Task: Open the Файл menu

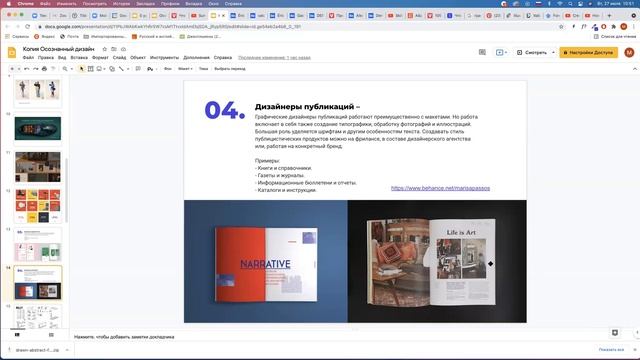Action: [x=28, y=58]
